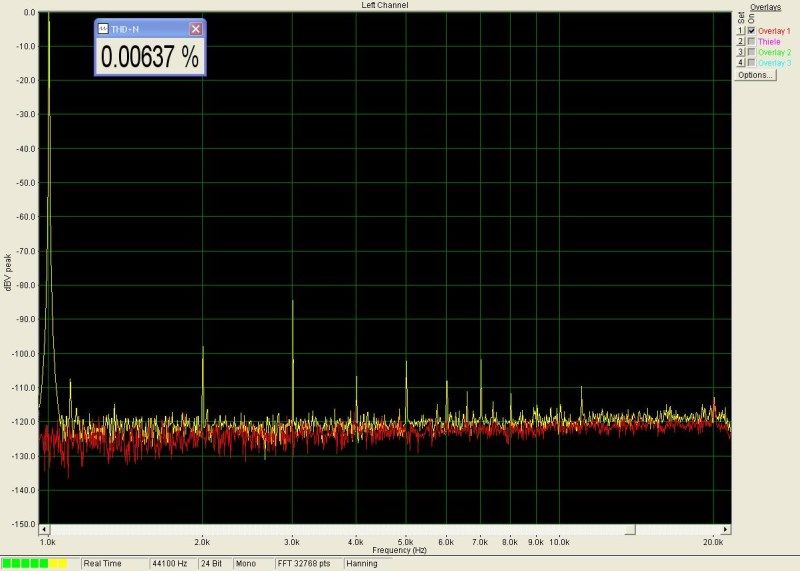Click the green Overlay 2 label
Screen dimensions: 800x571
pyautogui.click(x=774, y=53)
